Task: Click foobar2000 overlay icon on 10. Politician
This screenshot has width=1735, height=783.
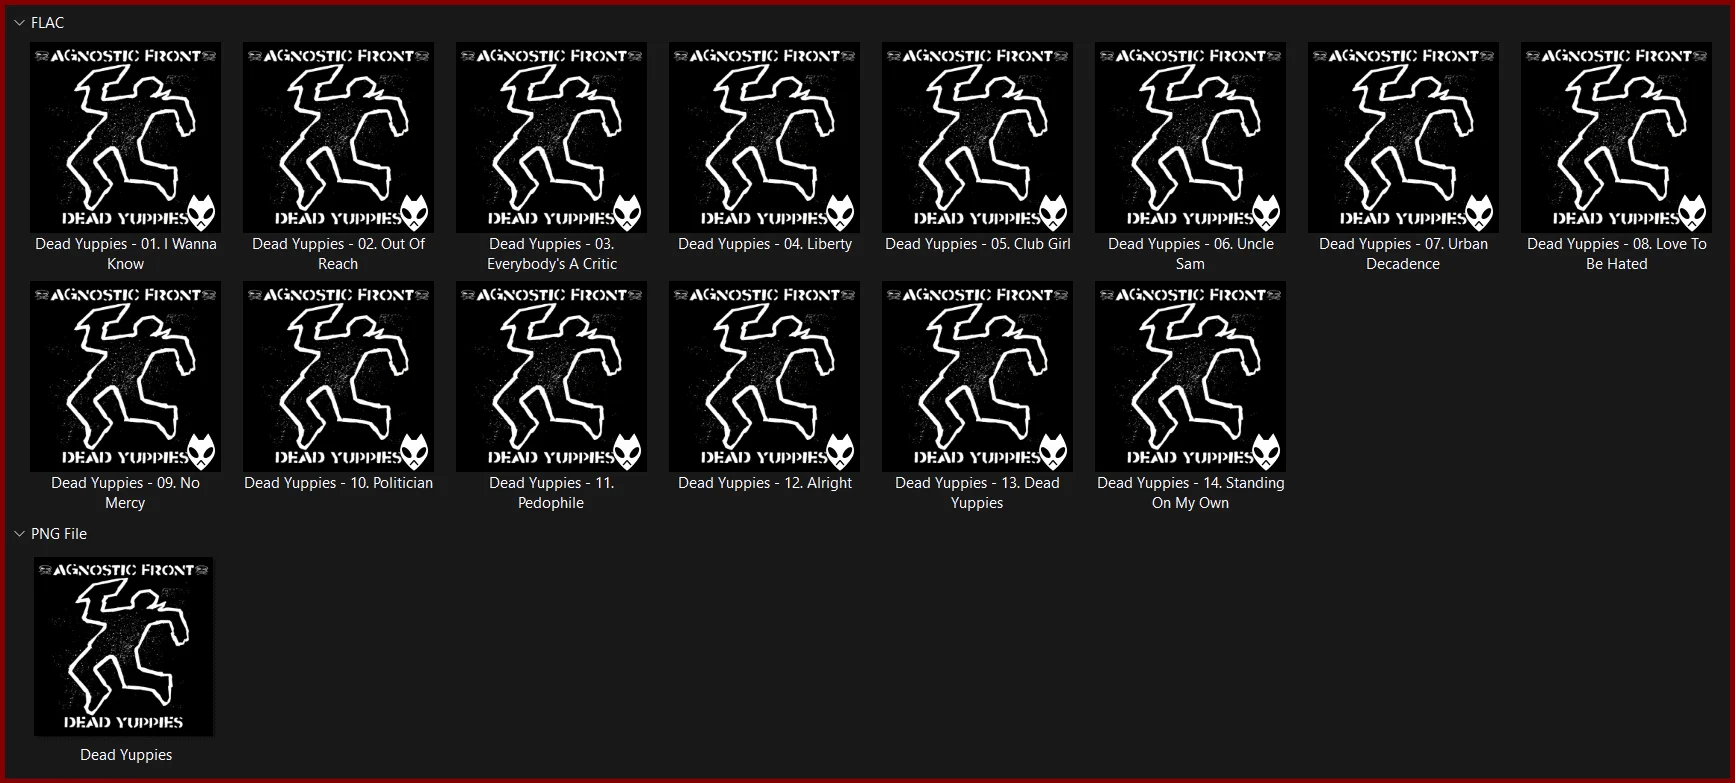Action: coord(415,452)
